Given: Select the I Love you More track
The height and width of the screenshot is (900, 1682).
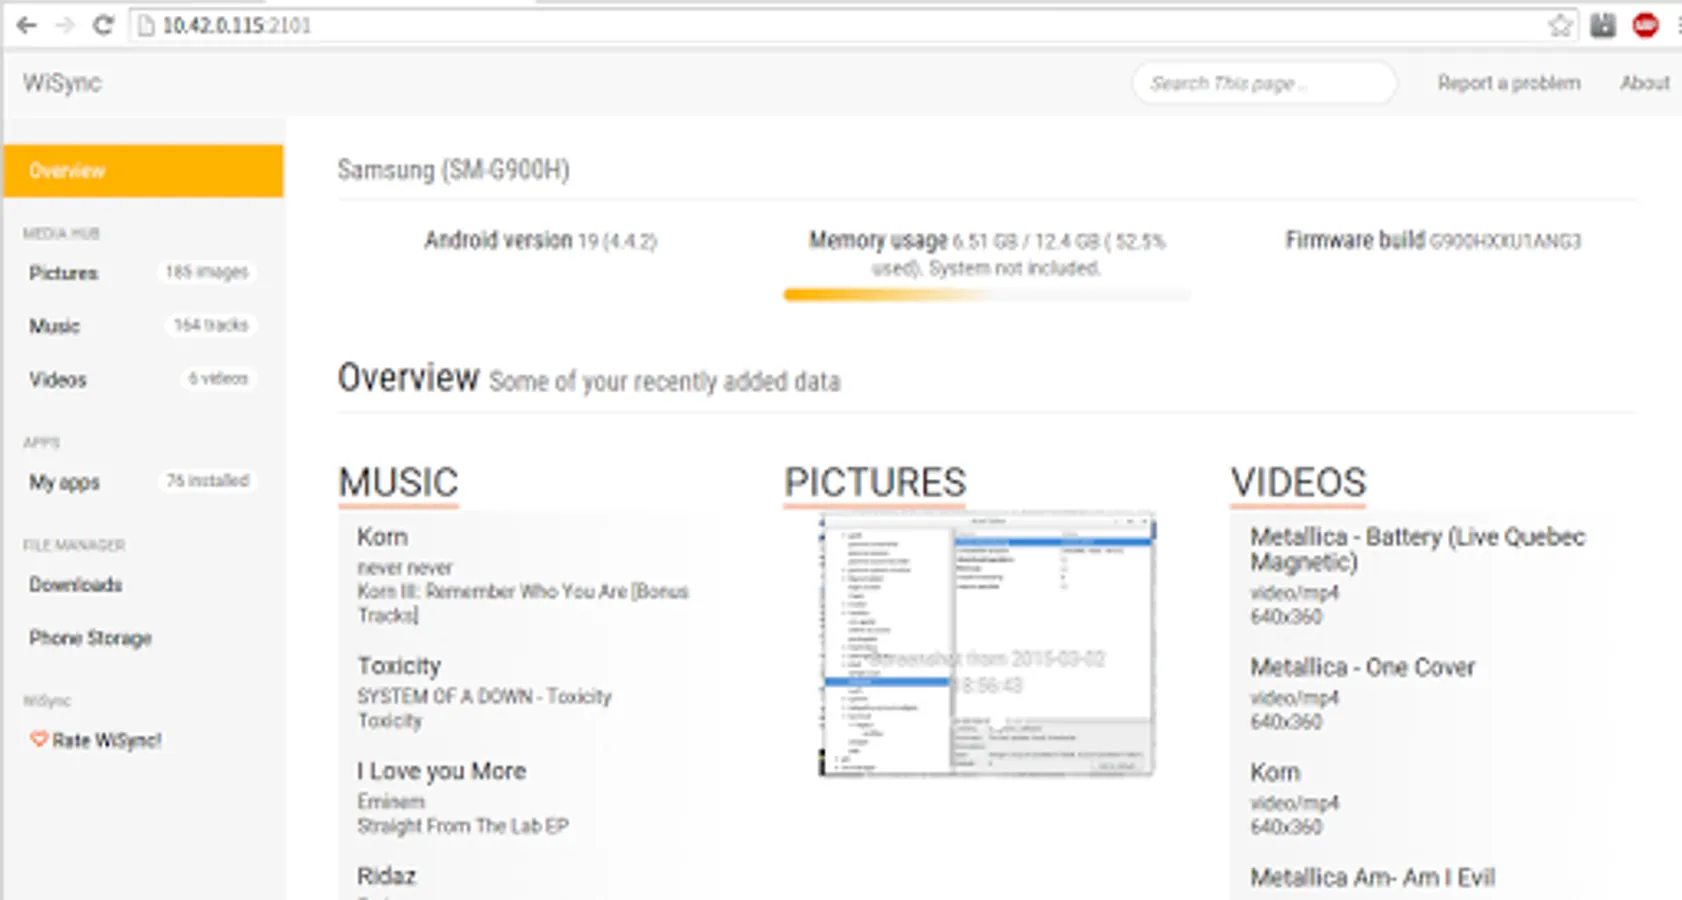Looking at the screenshot, I should (441, 771).
